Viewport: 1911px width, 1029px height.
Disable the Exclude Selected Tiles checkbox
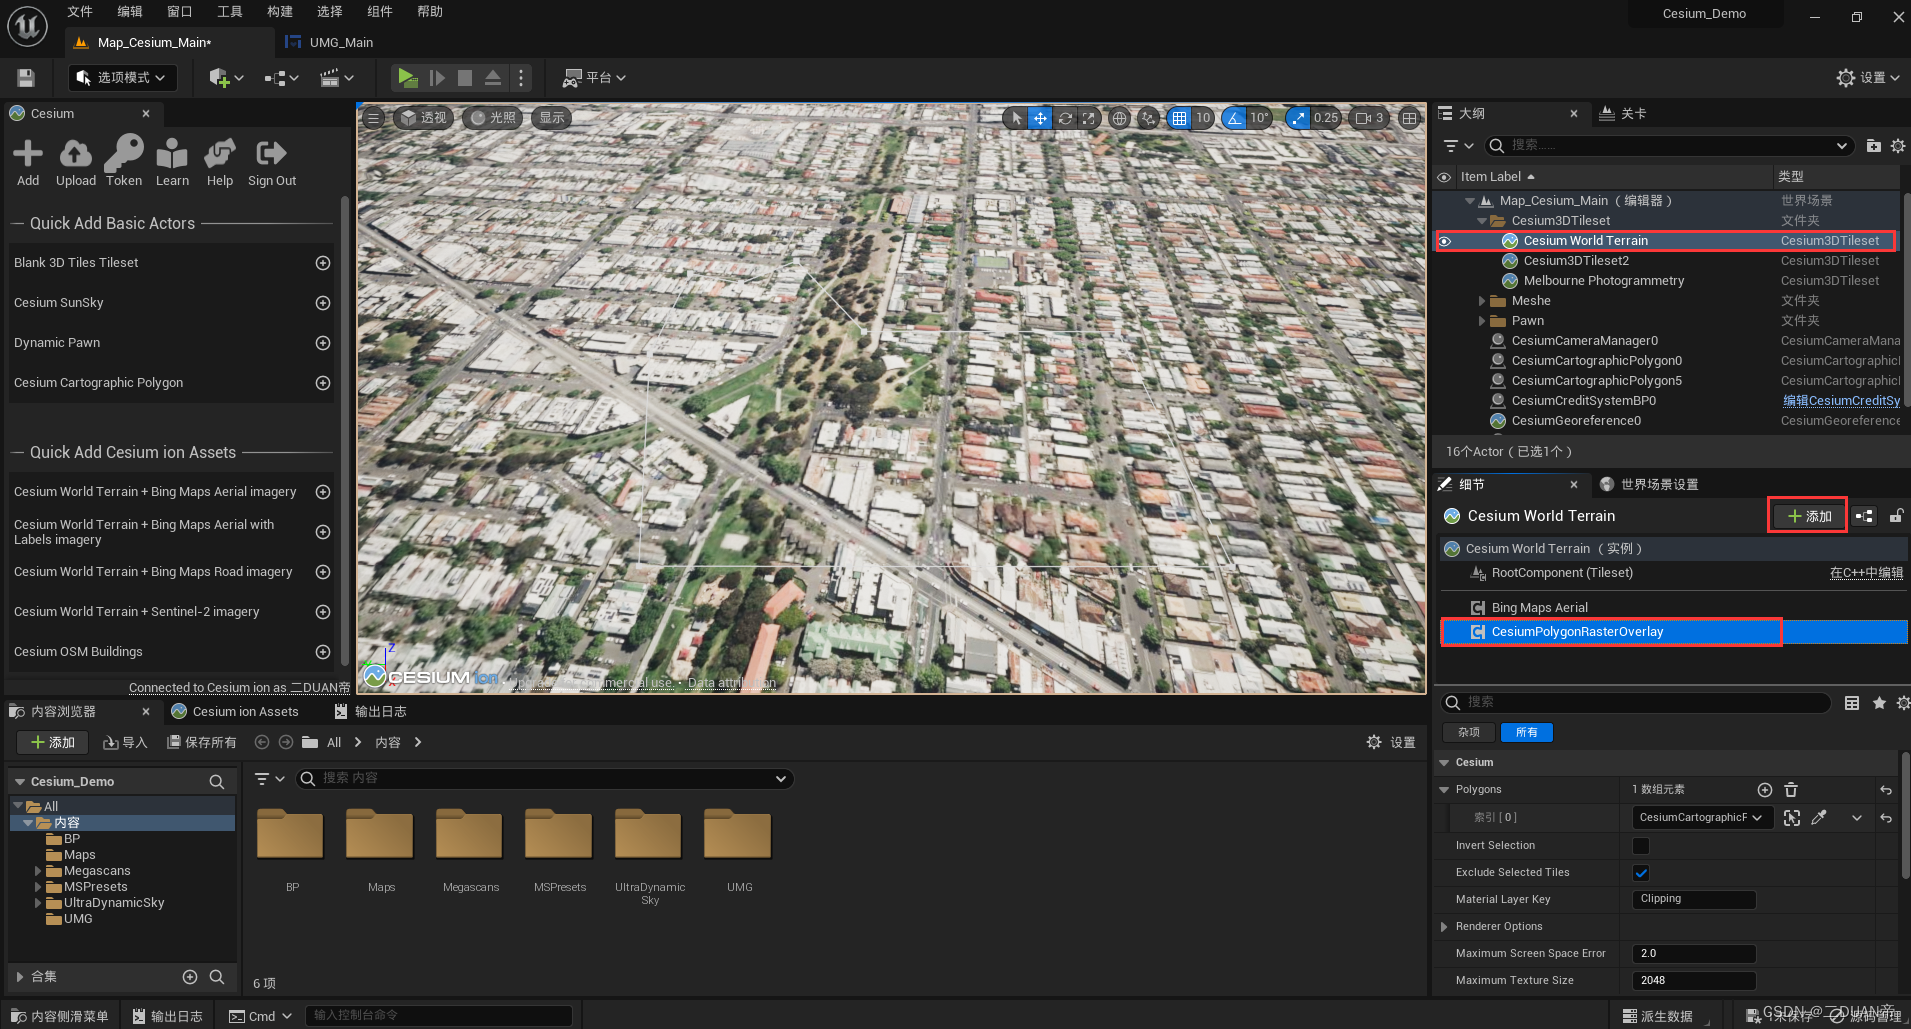coord(1639,872)
